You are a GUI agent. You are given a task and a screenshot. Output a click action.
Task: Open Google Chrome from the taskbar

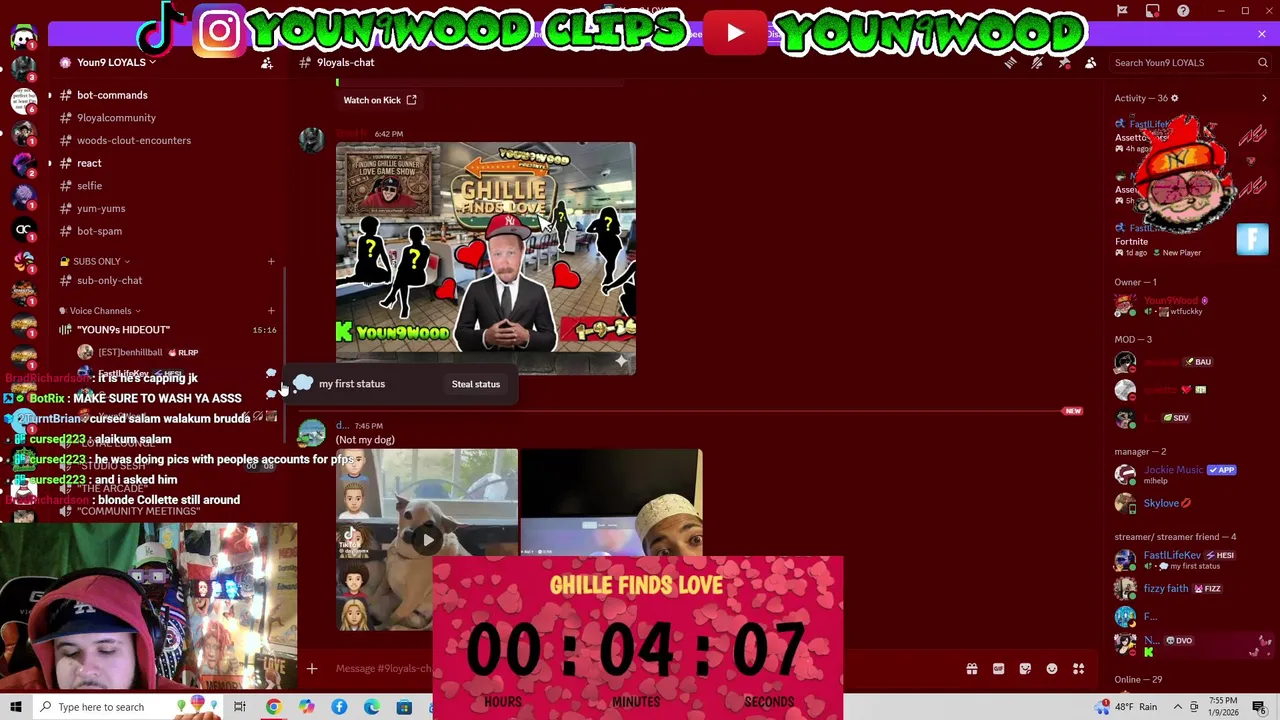tap(273, 707)
